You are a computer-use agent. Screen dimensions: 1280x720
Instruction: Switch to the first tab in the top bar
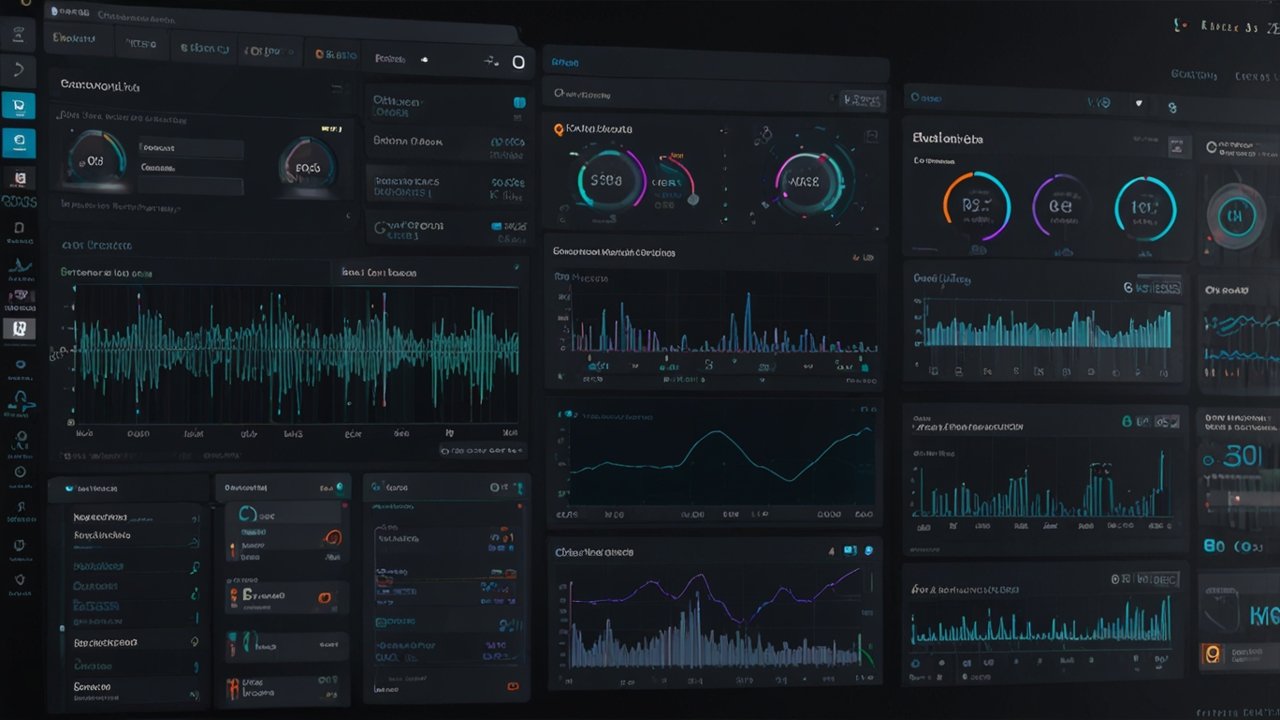[74, 39]
